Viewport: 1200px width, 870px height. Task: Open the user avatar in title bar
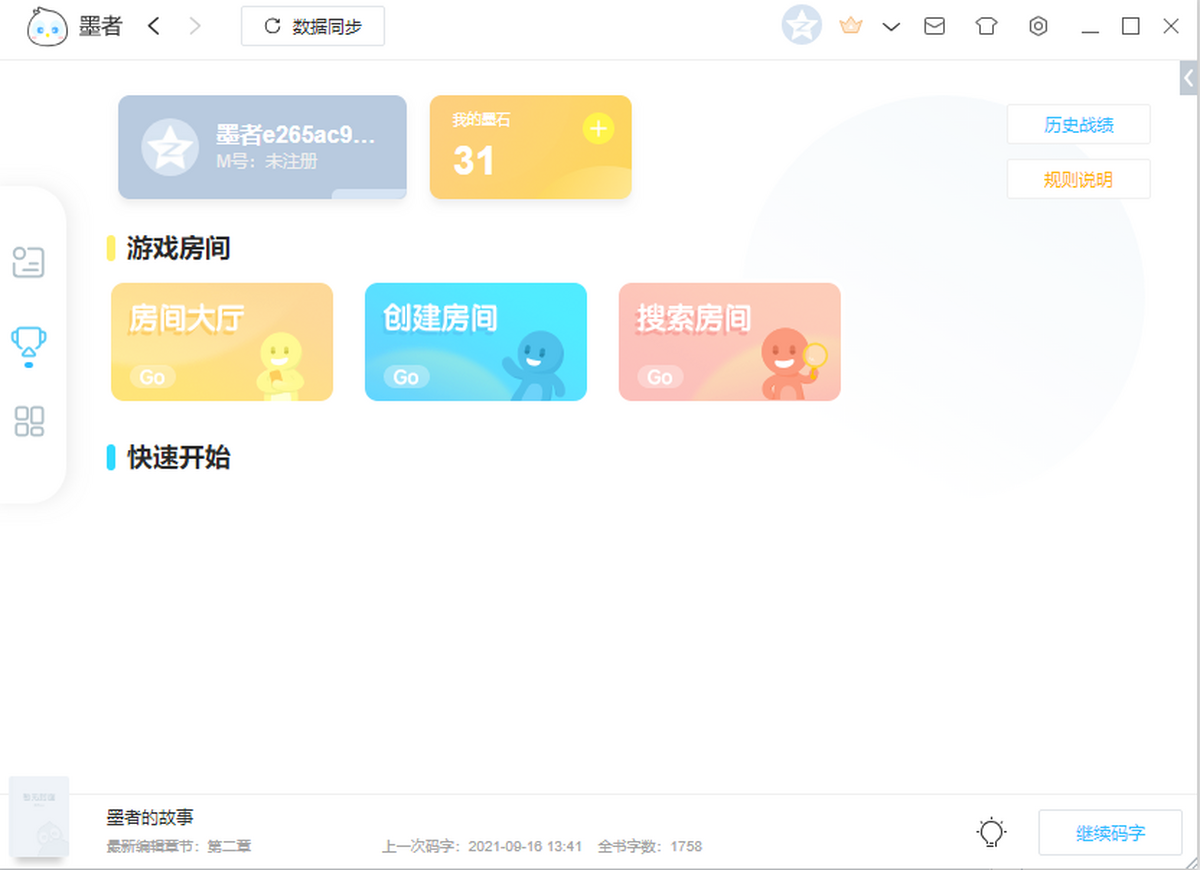pyautogui.click(x=801, y=26)
